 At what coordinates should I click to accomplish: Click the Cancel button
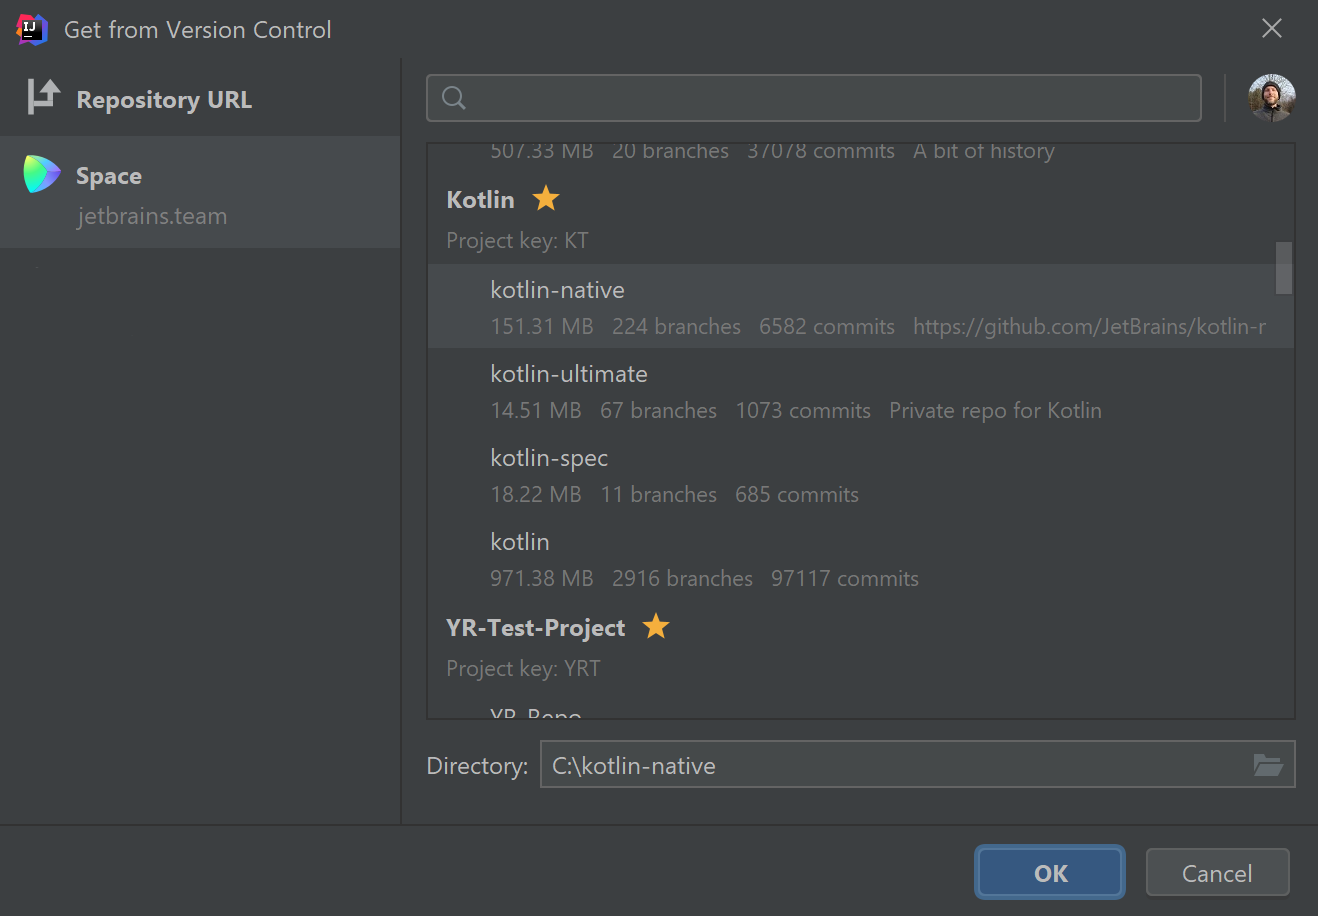1217,873
